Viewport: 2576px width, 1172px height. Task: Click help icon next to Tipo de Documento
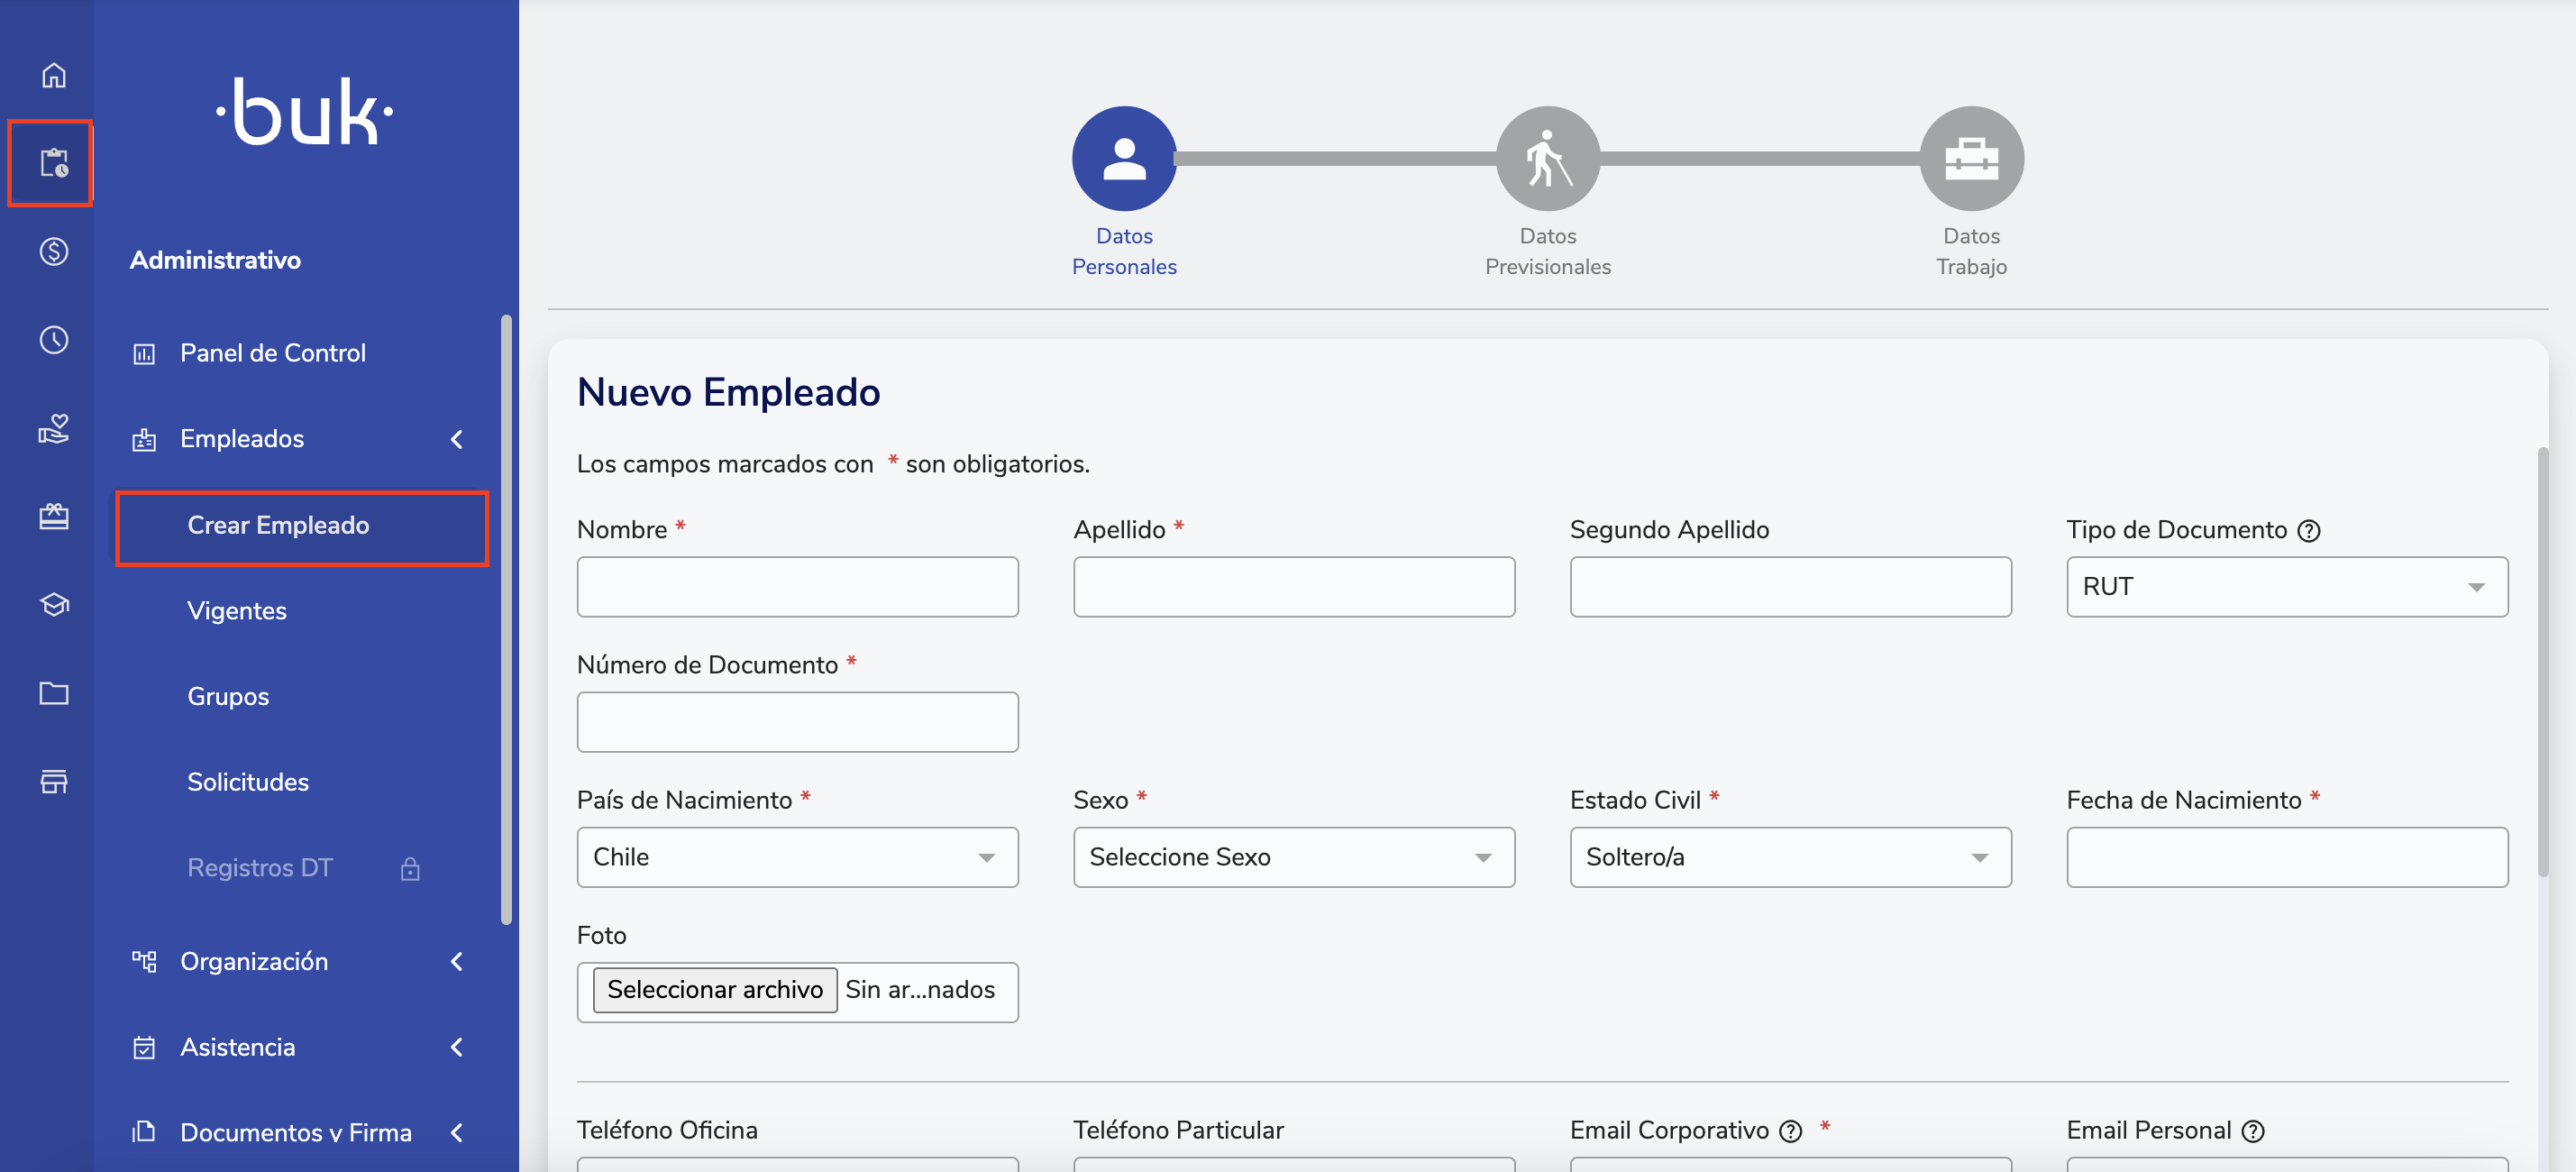(2309, 531)
